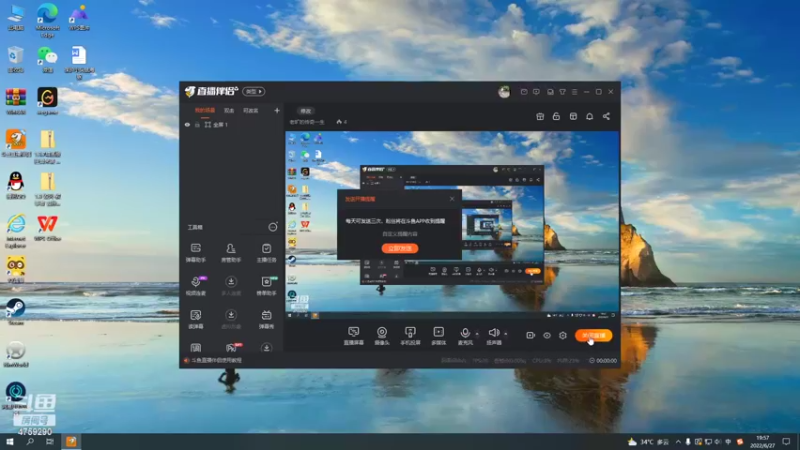
Task: Open the 弹幕助手 tool
Action: (195, 252)
